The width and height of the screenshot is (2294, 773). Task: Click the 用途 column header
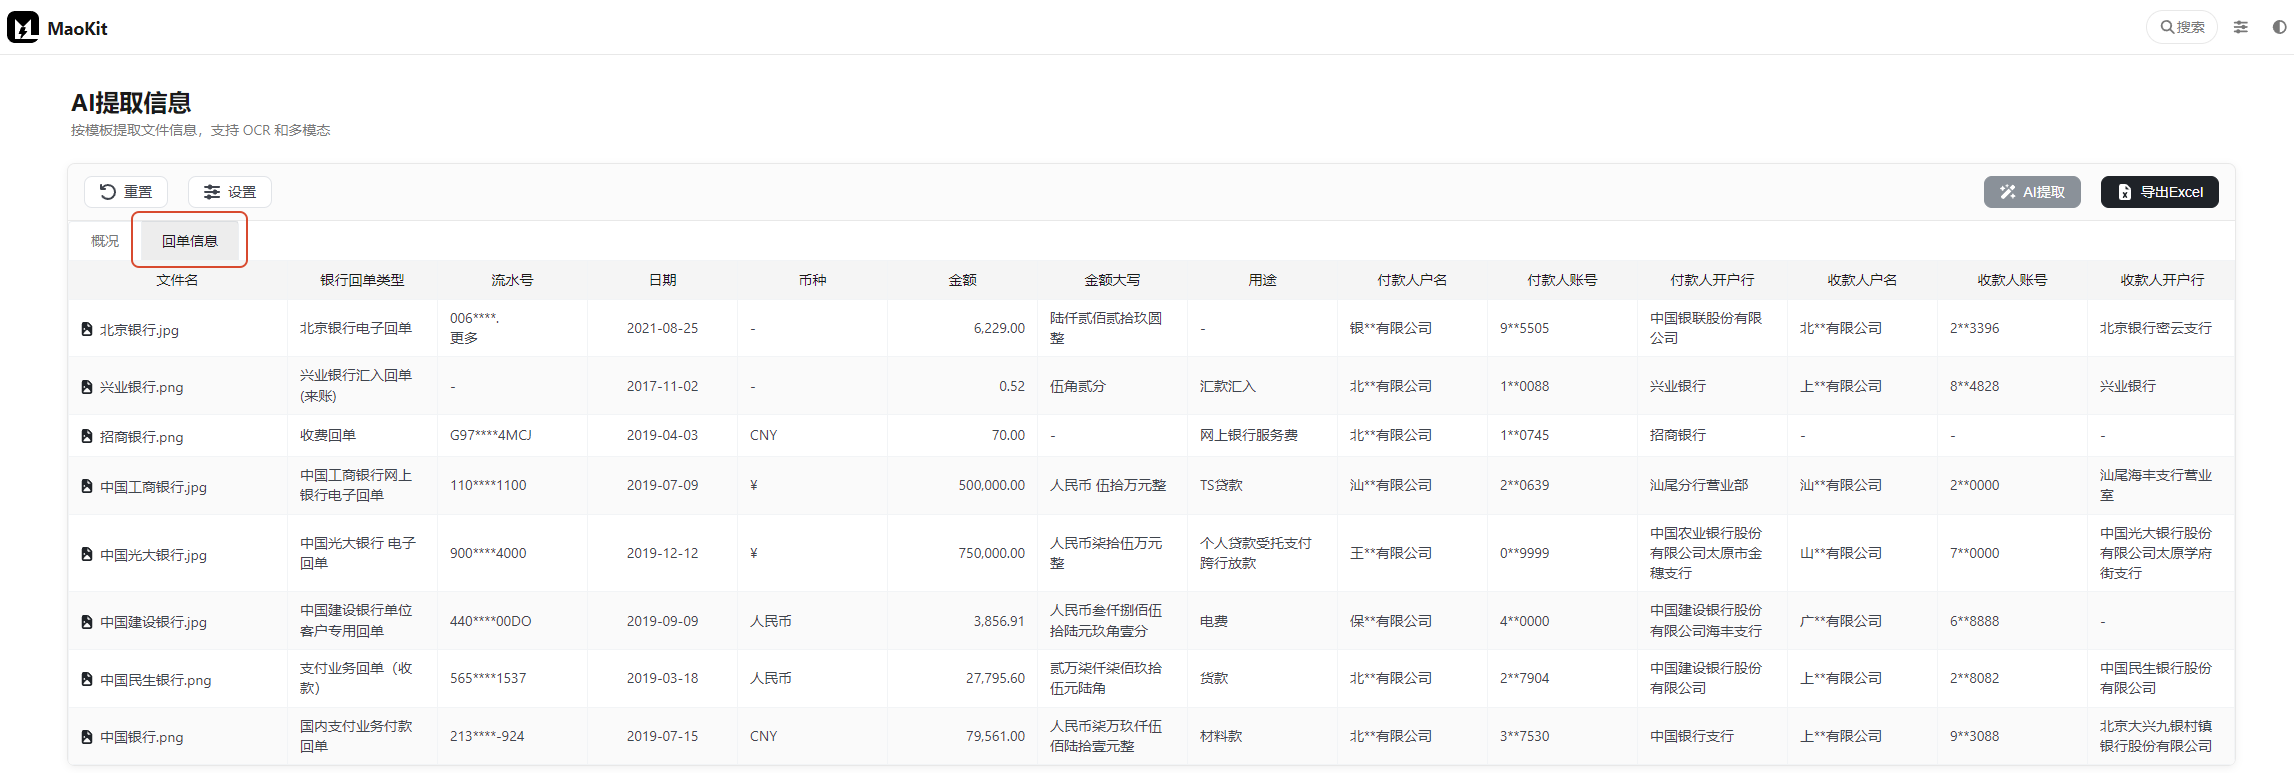pyautogui.click(x=1262, y=280)
